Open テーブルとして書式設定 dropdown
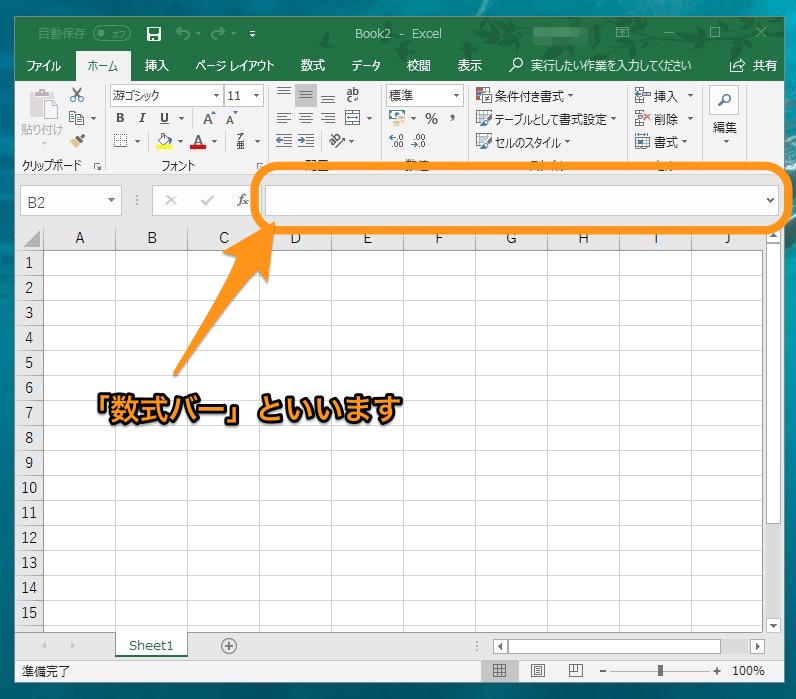The image size is (796, 699). [x=546, y=119]
